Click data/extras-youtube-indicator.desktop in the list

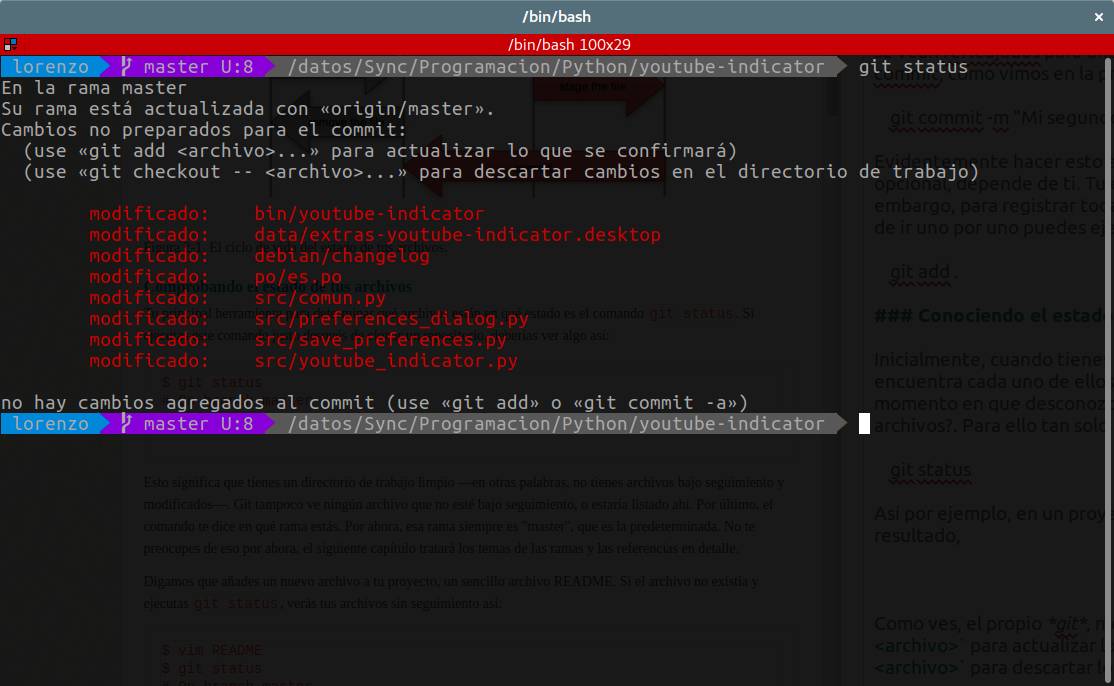coord(458,235)
